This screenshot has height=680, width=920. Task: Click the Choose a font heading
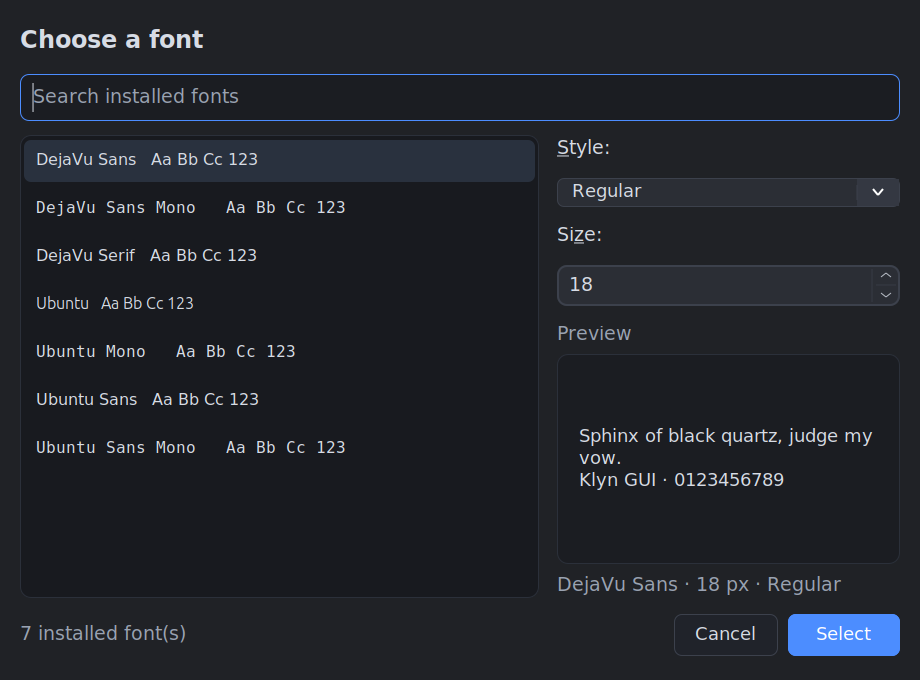coord(111,40)
